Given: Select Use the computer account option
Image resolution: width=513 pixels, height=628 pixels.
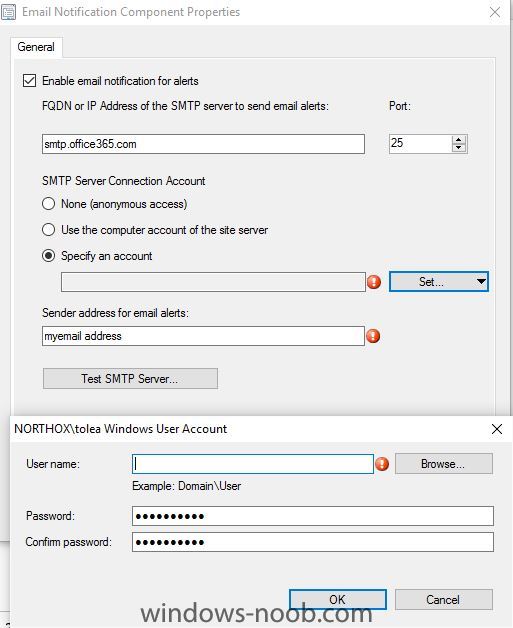Looking at the screenshot, I should click(48, 230).
